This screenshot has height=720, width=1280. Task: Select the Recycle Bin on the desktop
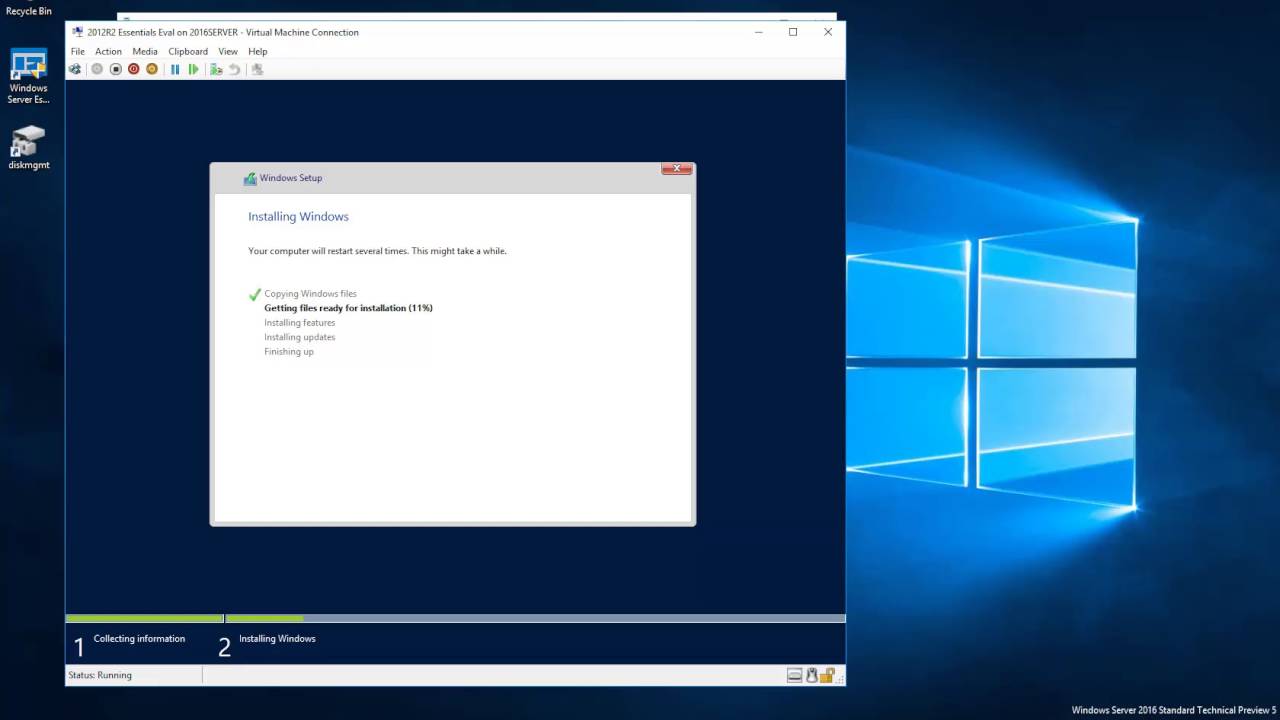[x=29, y=9]
